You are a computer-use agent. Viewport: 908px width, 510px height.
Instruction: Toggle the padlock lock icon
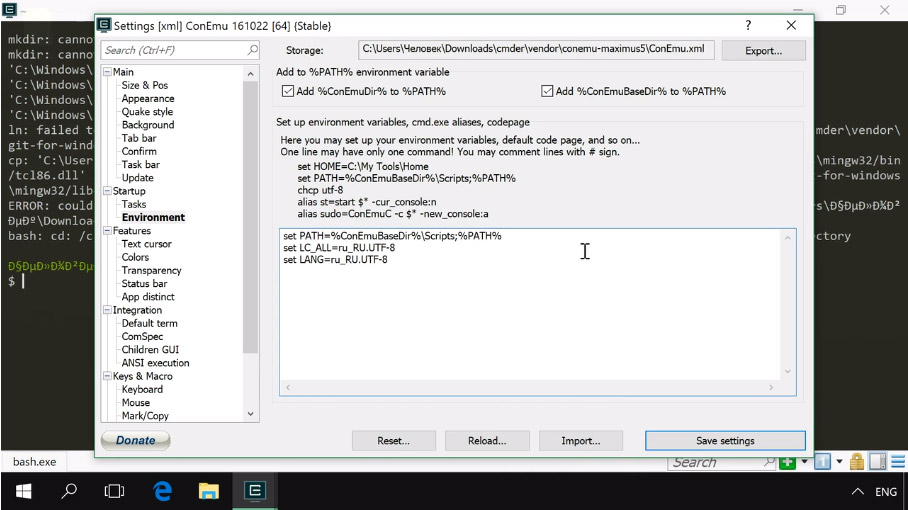[x=856, y=462]
